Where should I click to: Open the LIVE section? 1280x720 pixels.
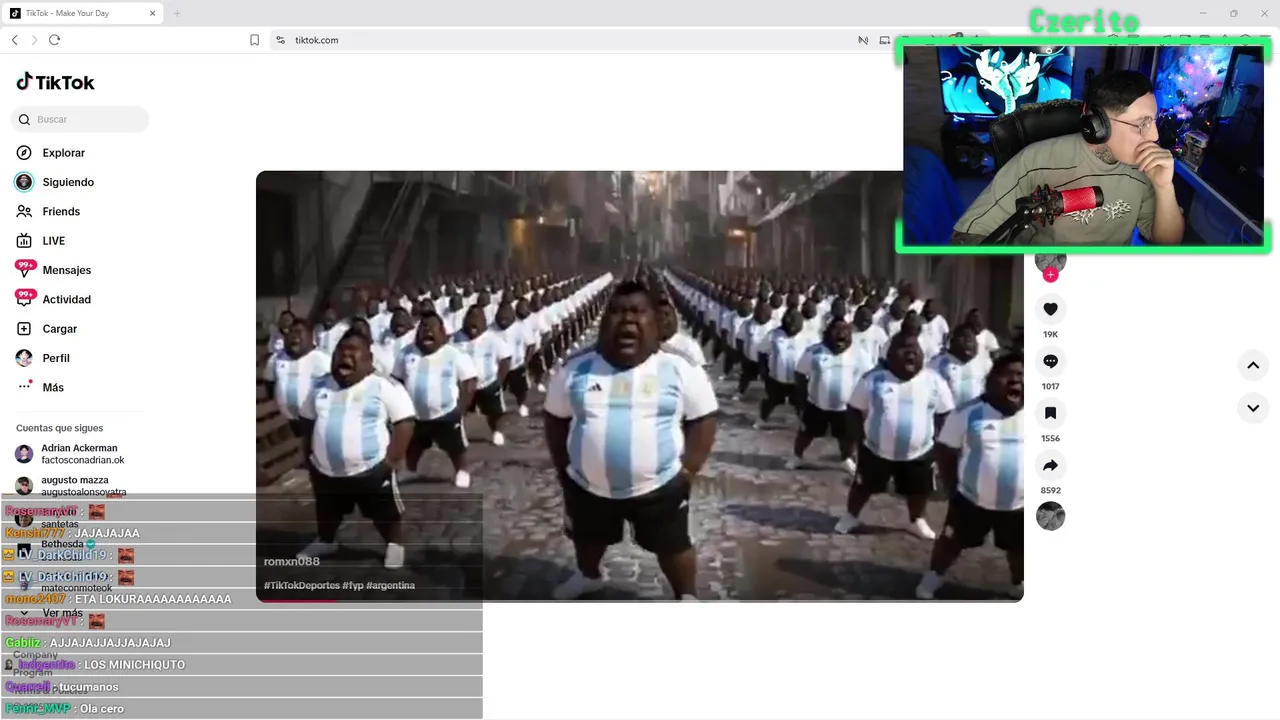click(53, 241)
